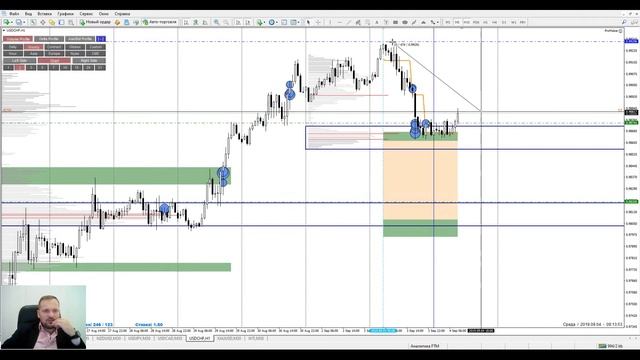Zoom in the chart with magnifier plus
This screenshot has width=640, height=360.
point(216,22)
